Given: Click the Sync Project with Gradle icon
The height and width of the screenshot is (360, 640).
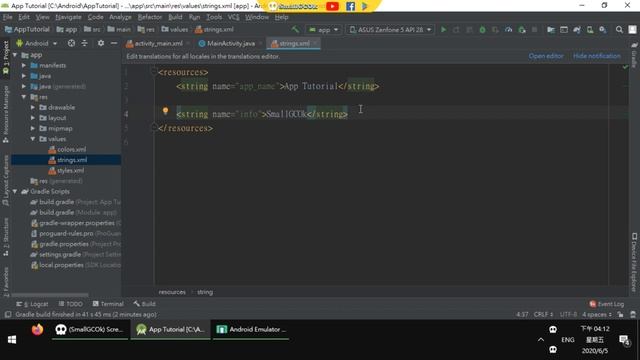Looking at the screenshot, I should (x=577, y=30).
